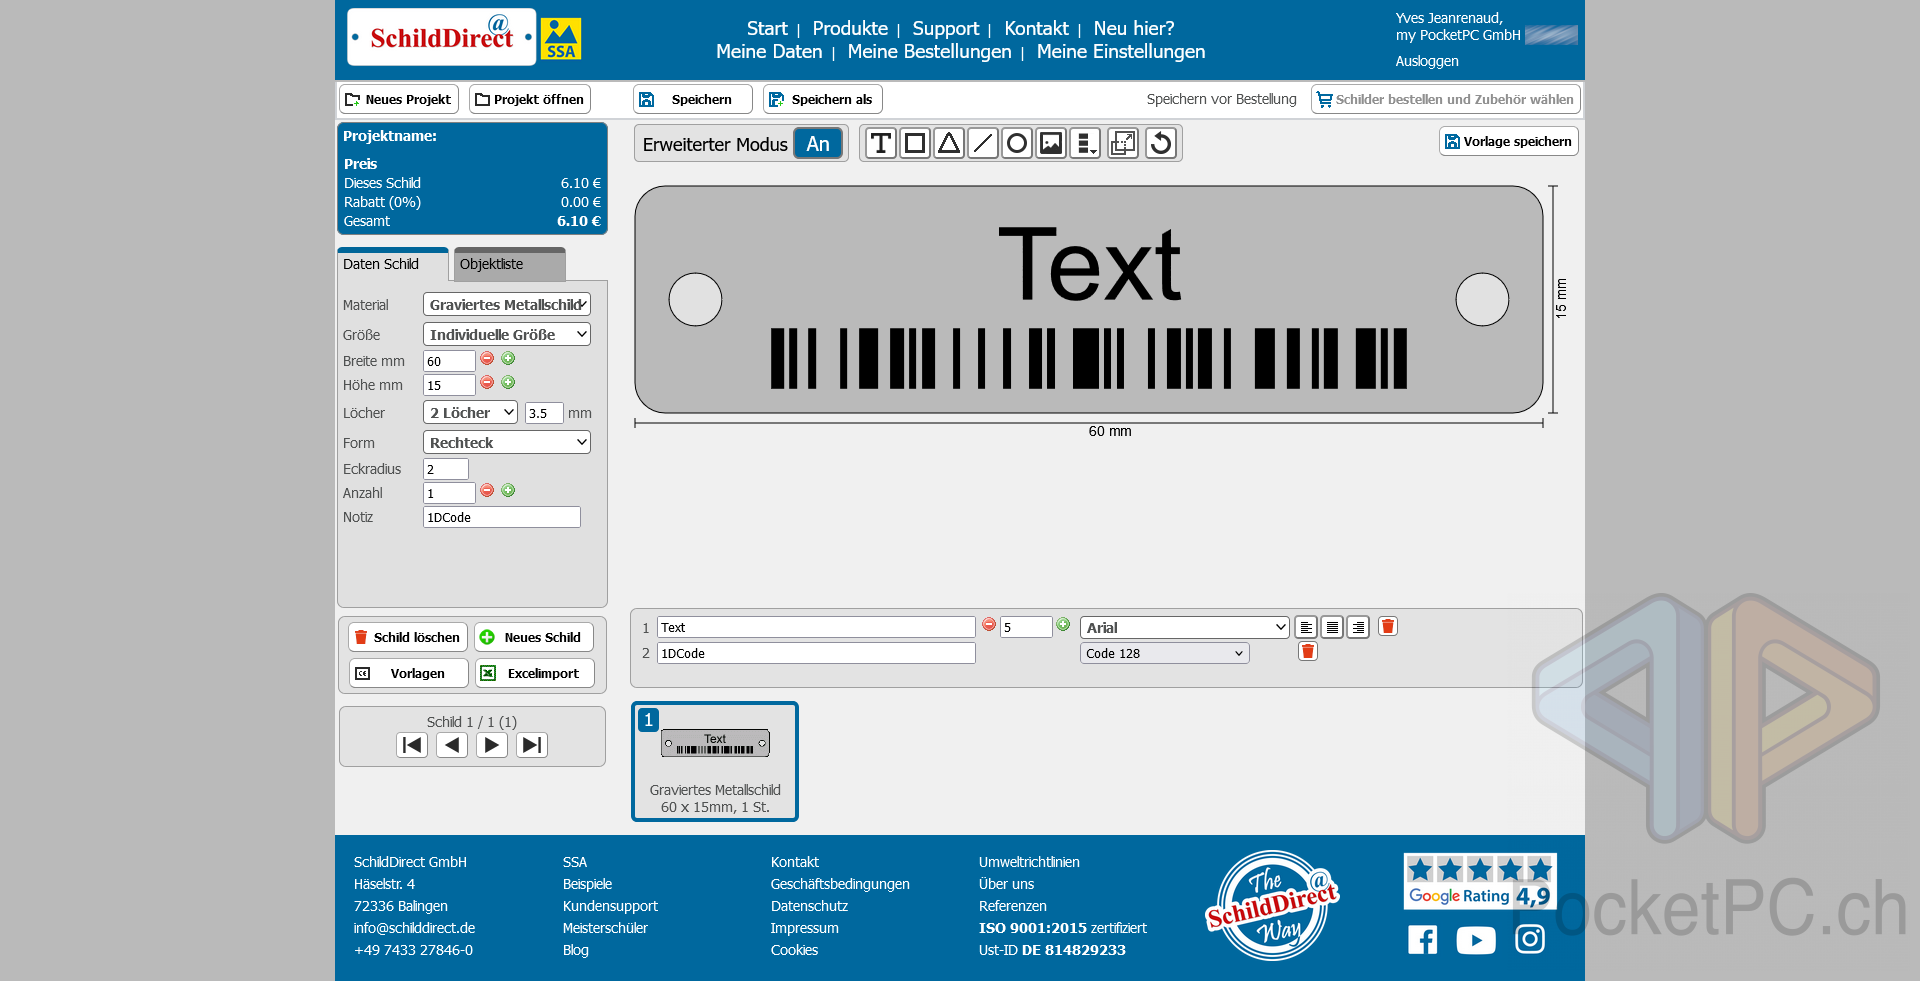Click the Notiz input field
This screenshot has width=1920, height=981.
tap(502, 517)
